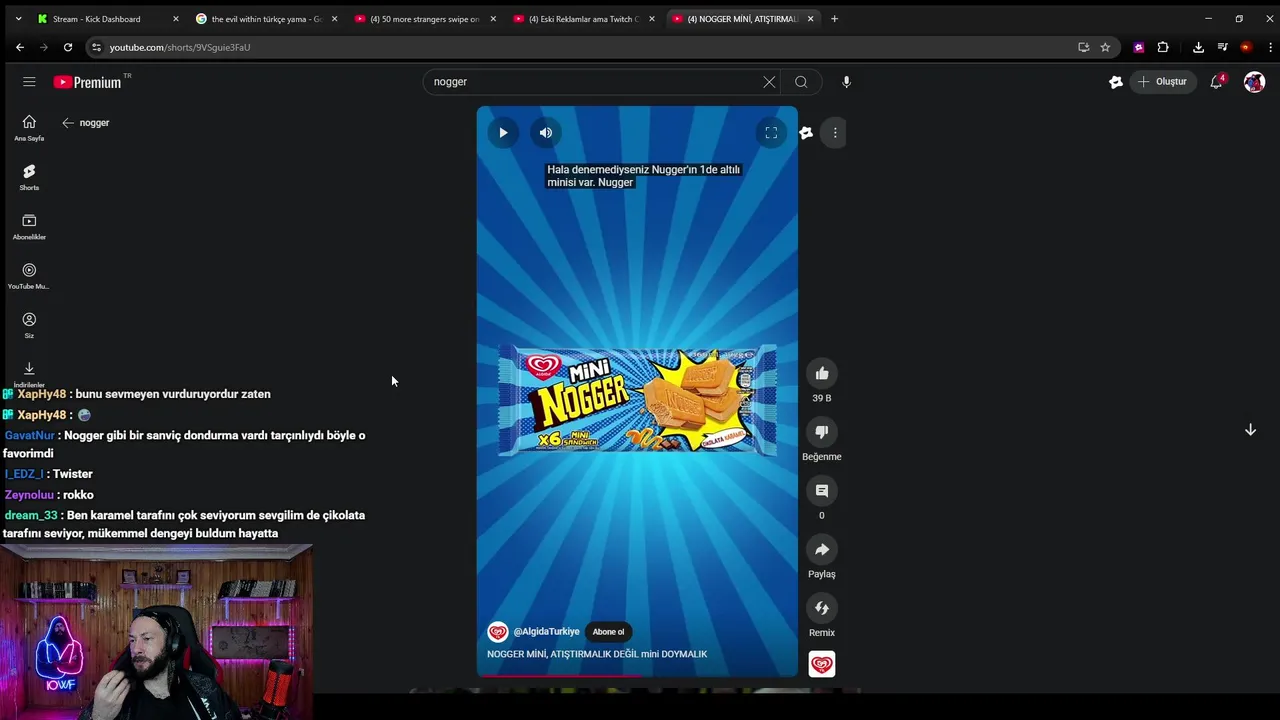Click chat user dream_33's name
Image resolution: width=1280 pixels, height=720 pixels.
31,516
